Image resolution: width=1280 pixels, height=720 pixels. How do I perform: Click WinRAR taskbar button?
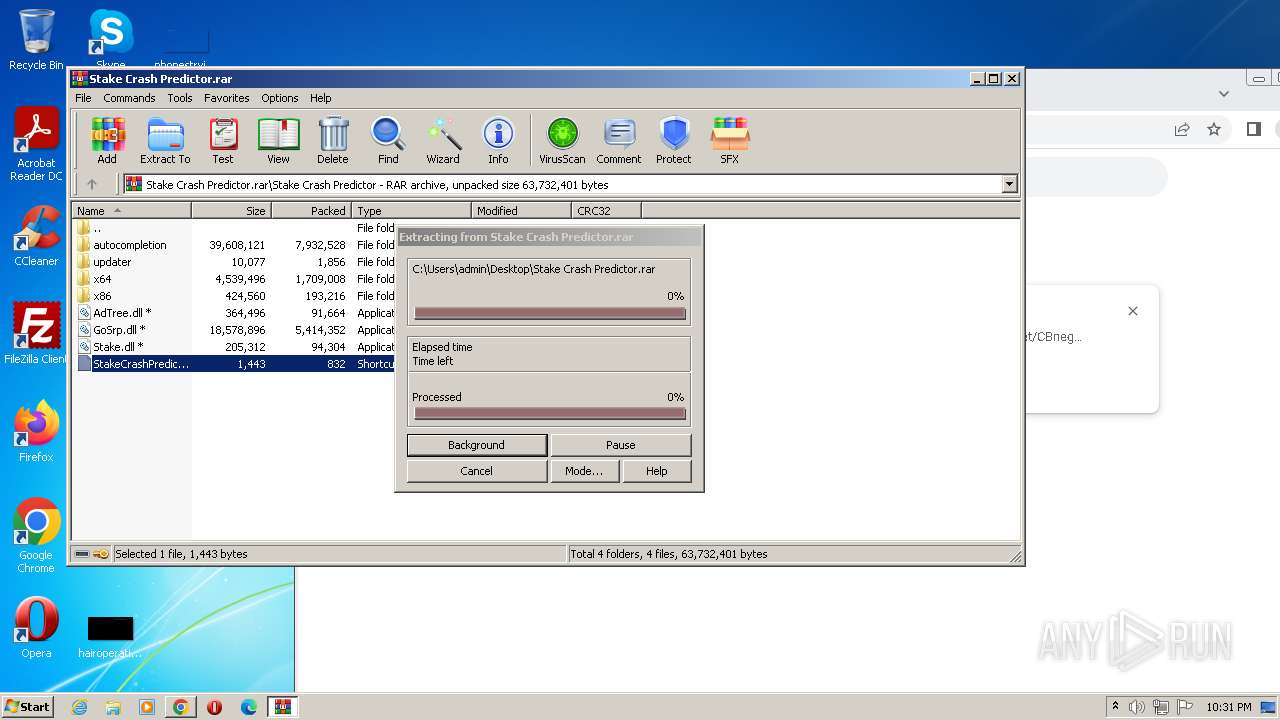pos(282,707)
